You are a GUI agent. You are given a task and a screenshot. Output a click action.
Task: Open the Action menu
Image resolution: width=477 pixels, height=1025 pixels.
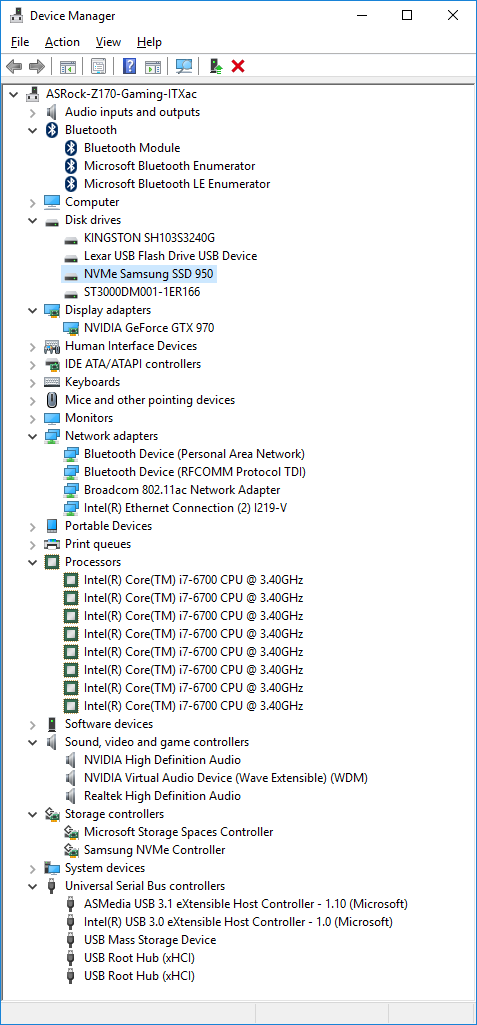[62, 42]
